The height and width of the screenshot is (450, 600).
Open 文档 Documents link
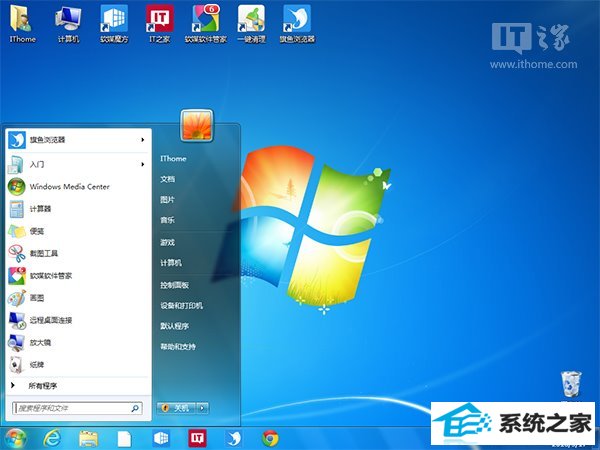click(168, 179)
